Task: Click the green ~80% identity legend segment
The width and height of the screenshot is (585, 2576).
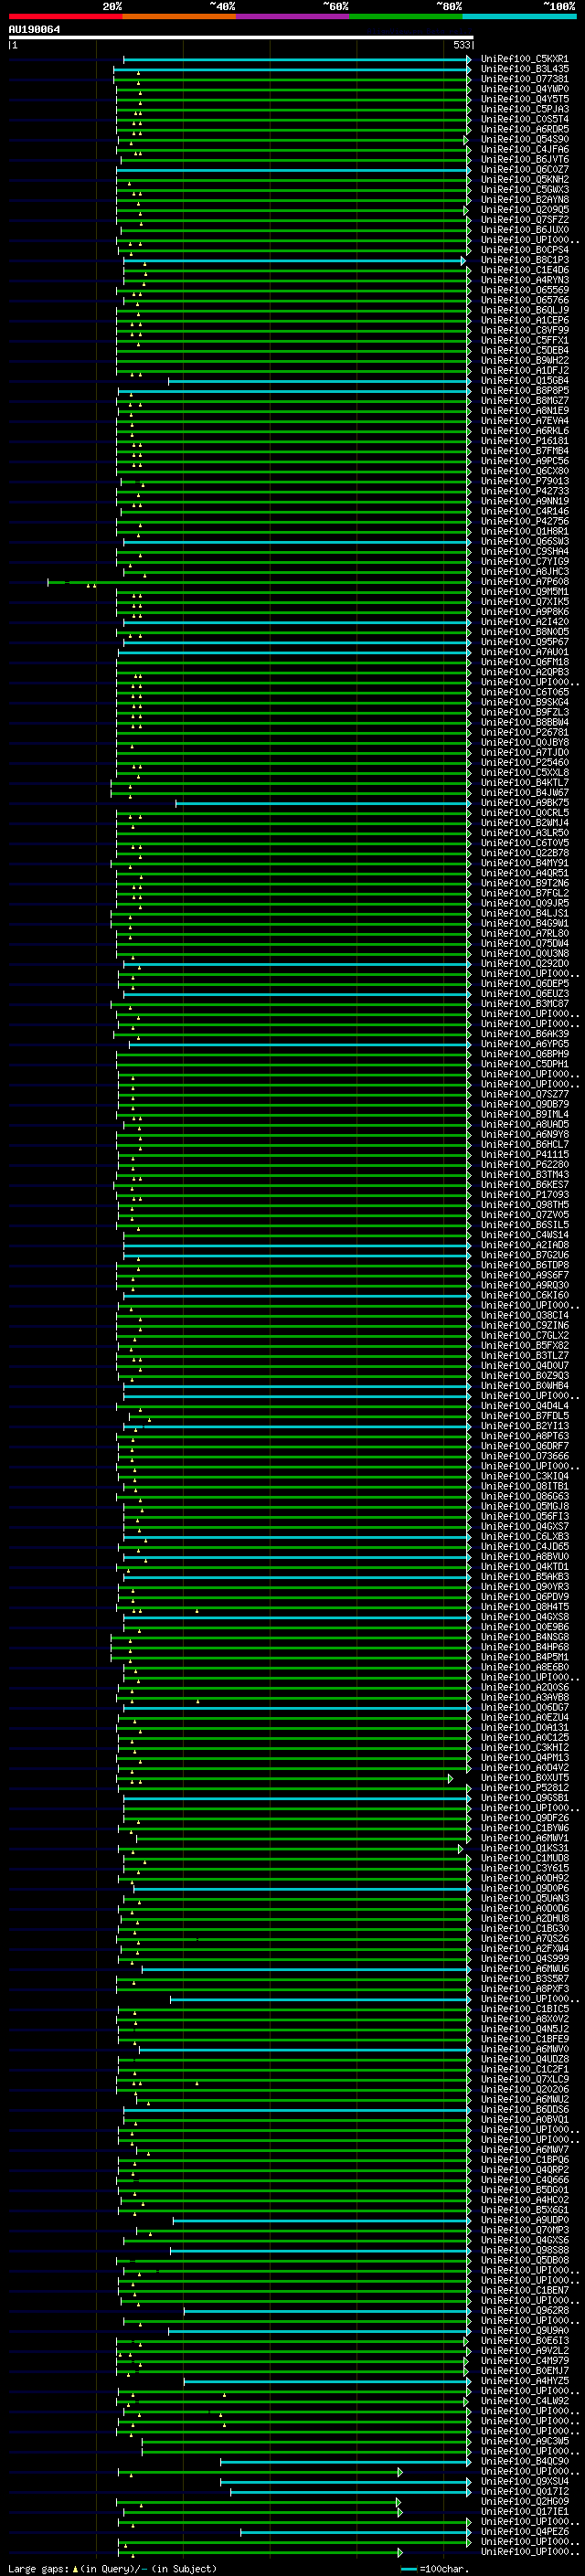Action: tap(406, 16)
